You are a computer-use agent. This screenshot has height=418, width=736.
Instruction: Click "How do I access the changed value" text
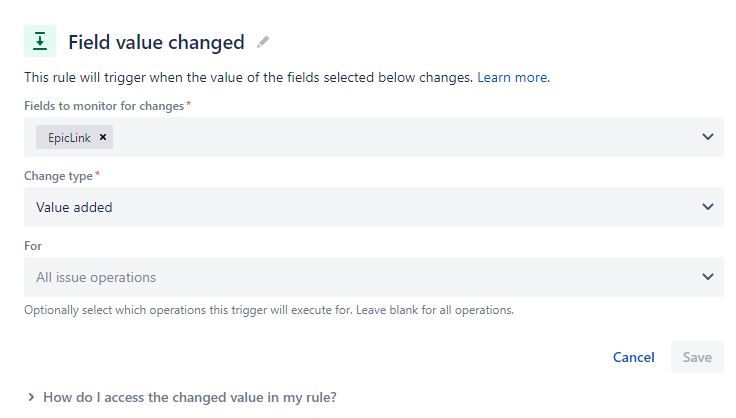[x=189, y=397]
